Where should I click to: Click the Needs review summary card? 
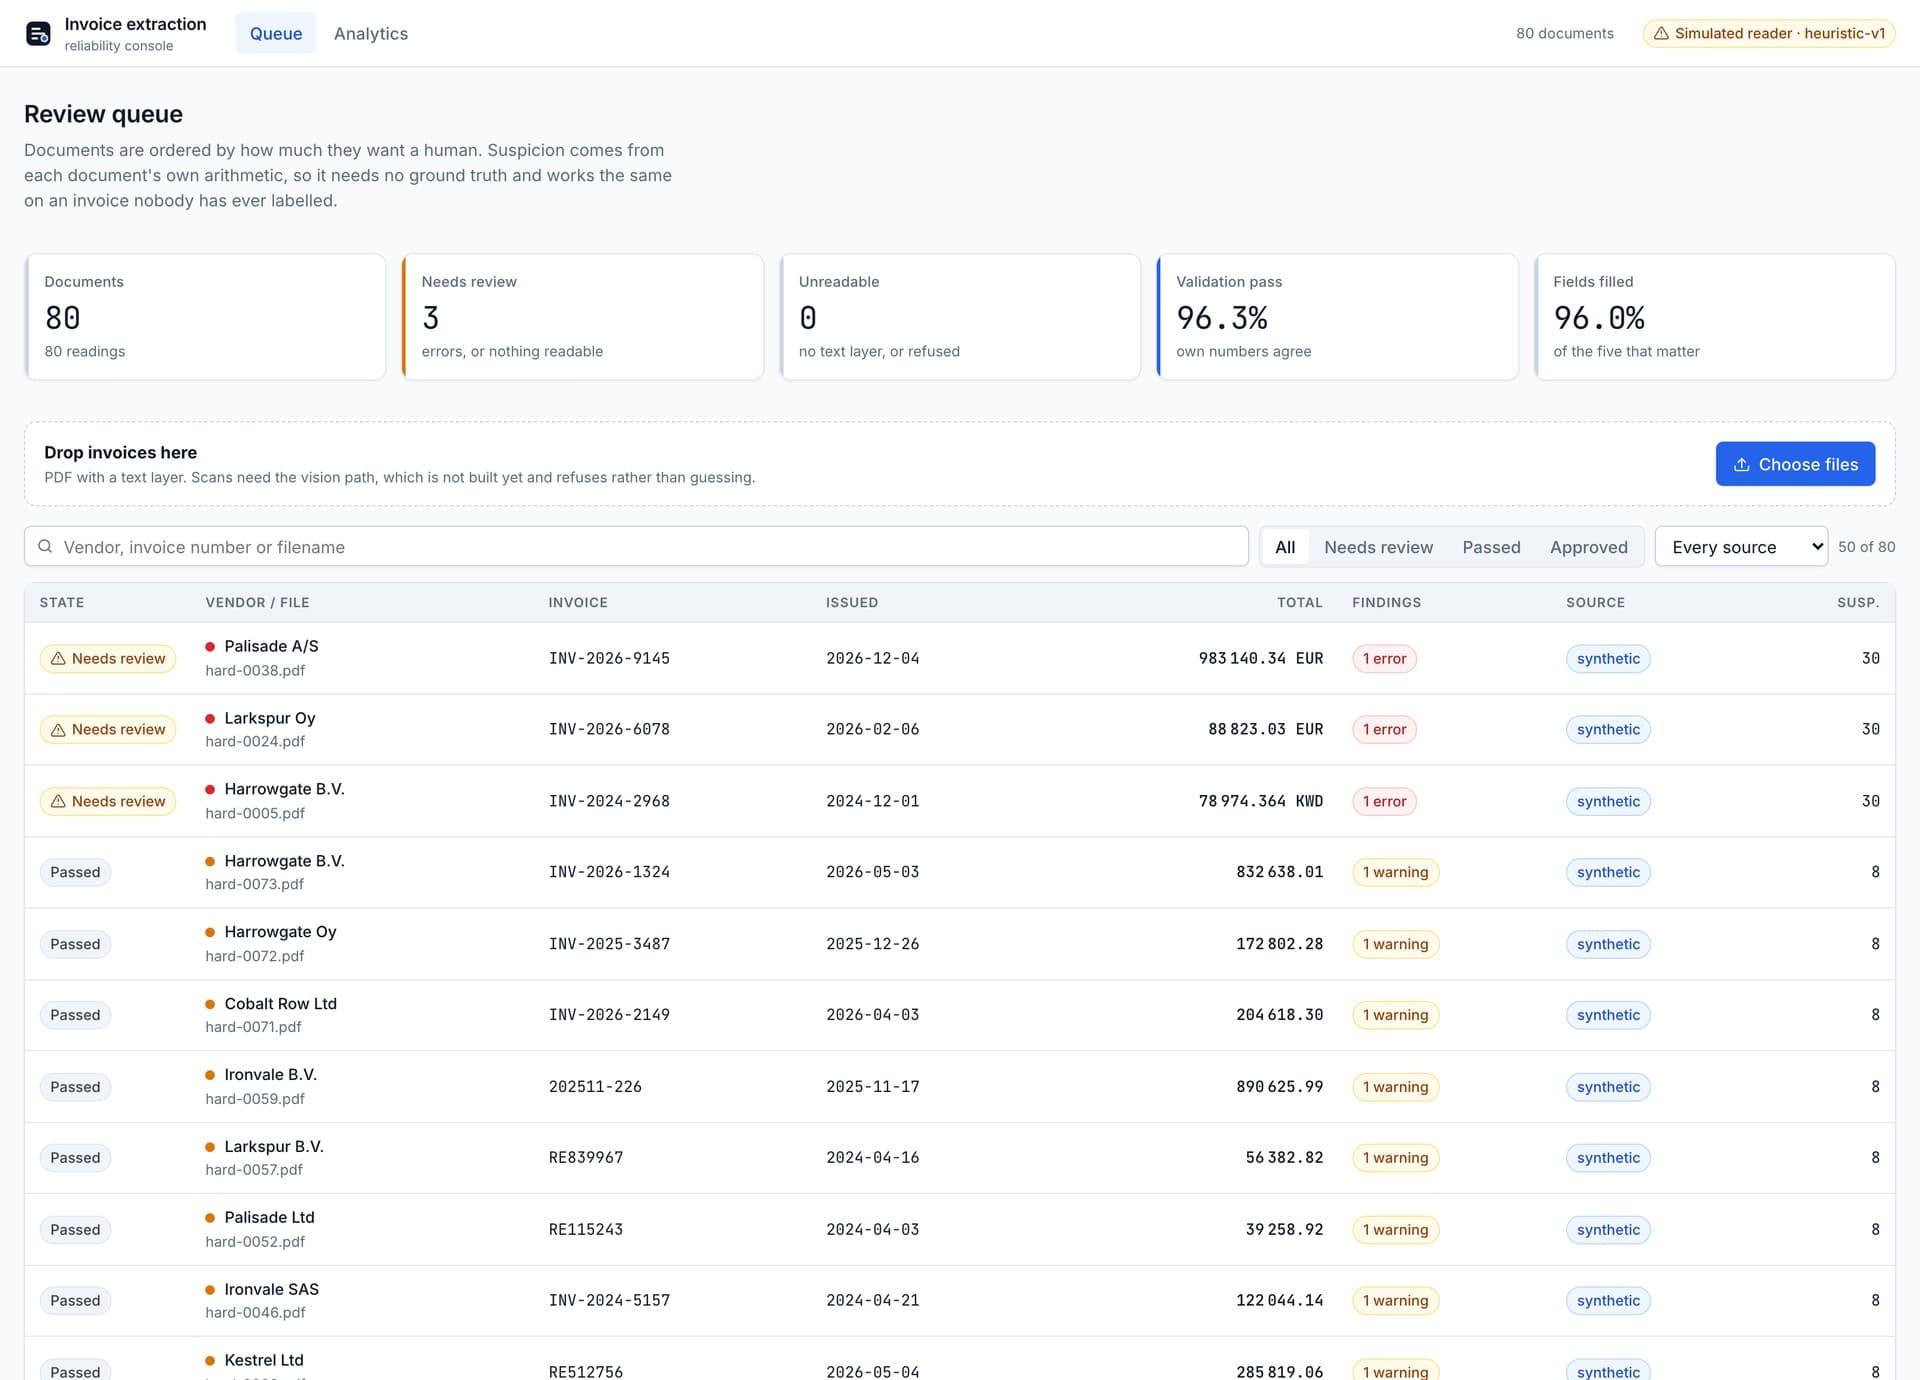coord(582,317)
